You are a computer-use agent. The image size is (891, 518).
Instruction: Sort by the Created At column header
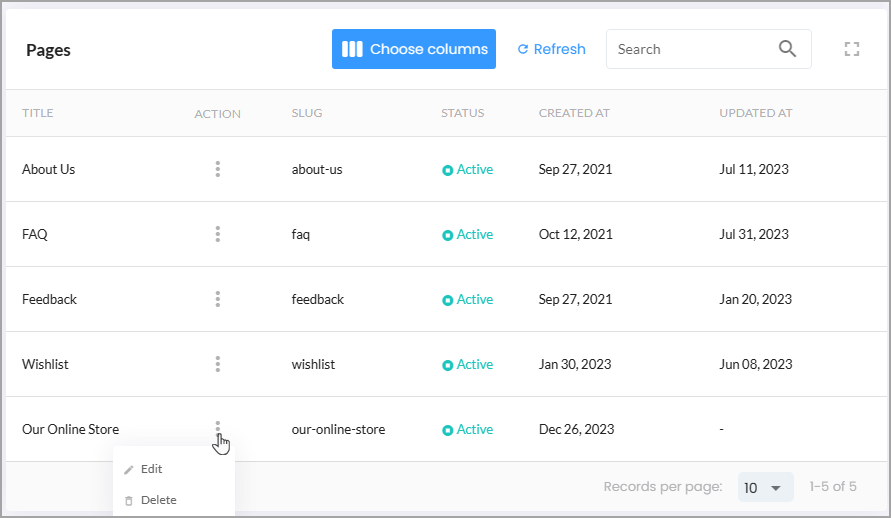click(x=574, y=113)
